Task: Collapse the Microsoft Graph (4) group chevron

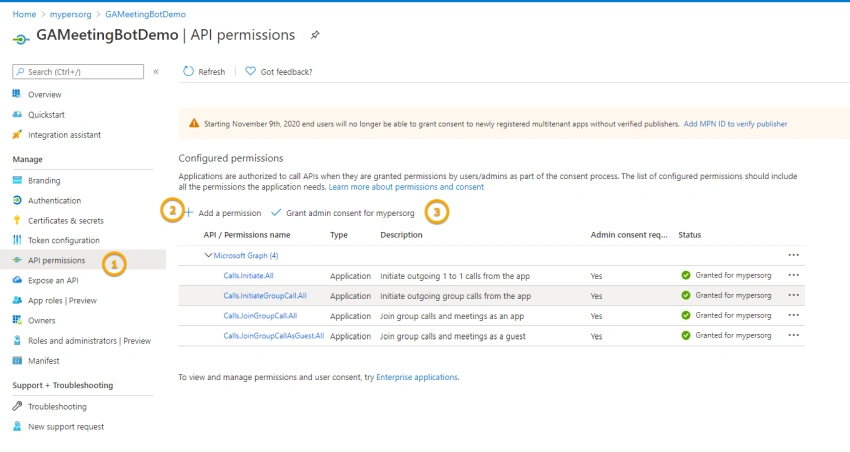Action: click(208, 255)
